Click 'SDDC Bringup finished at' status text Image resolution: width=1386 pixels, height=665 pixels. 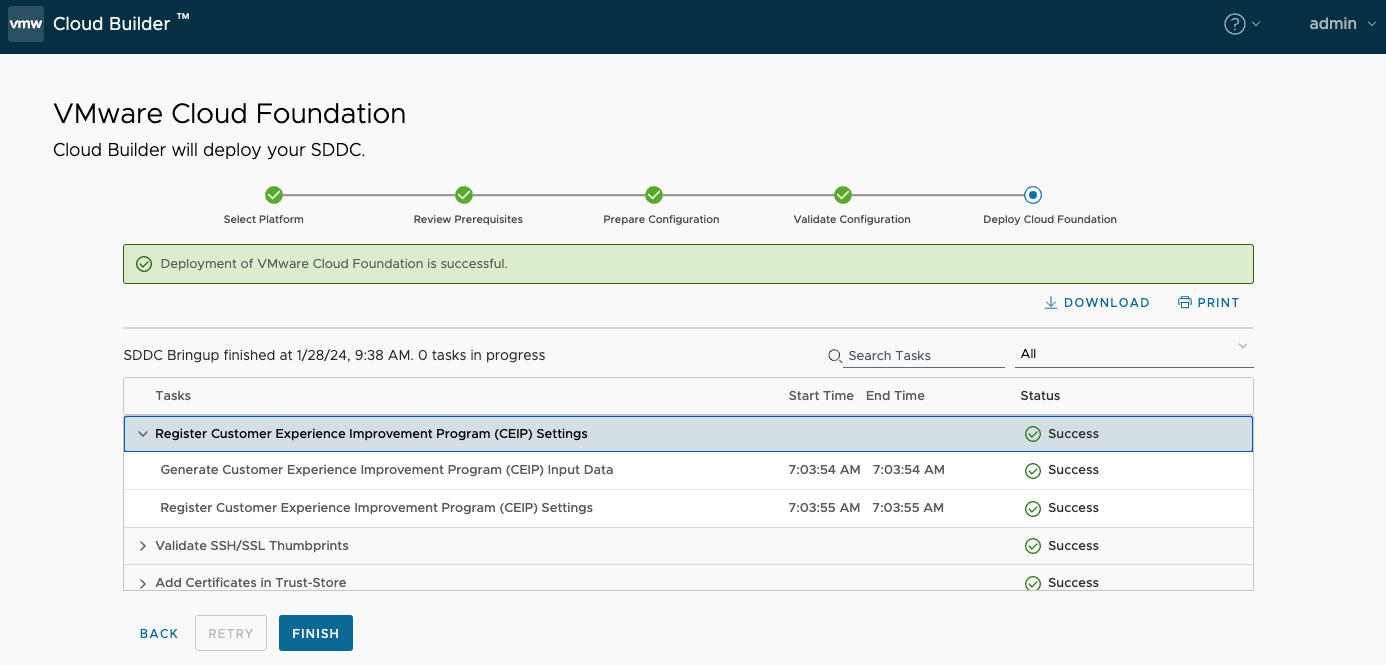click(334, 355)
